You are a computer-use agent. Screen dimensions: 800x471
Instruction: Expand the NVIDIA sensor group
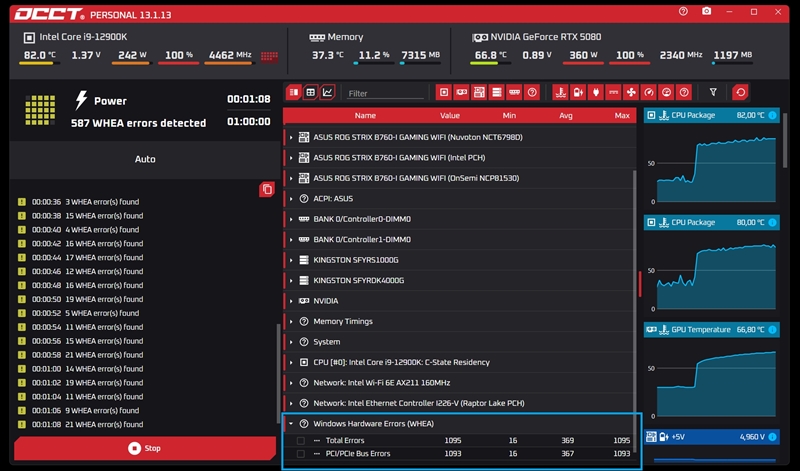[291, 301]
